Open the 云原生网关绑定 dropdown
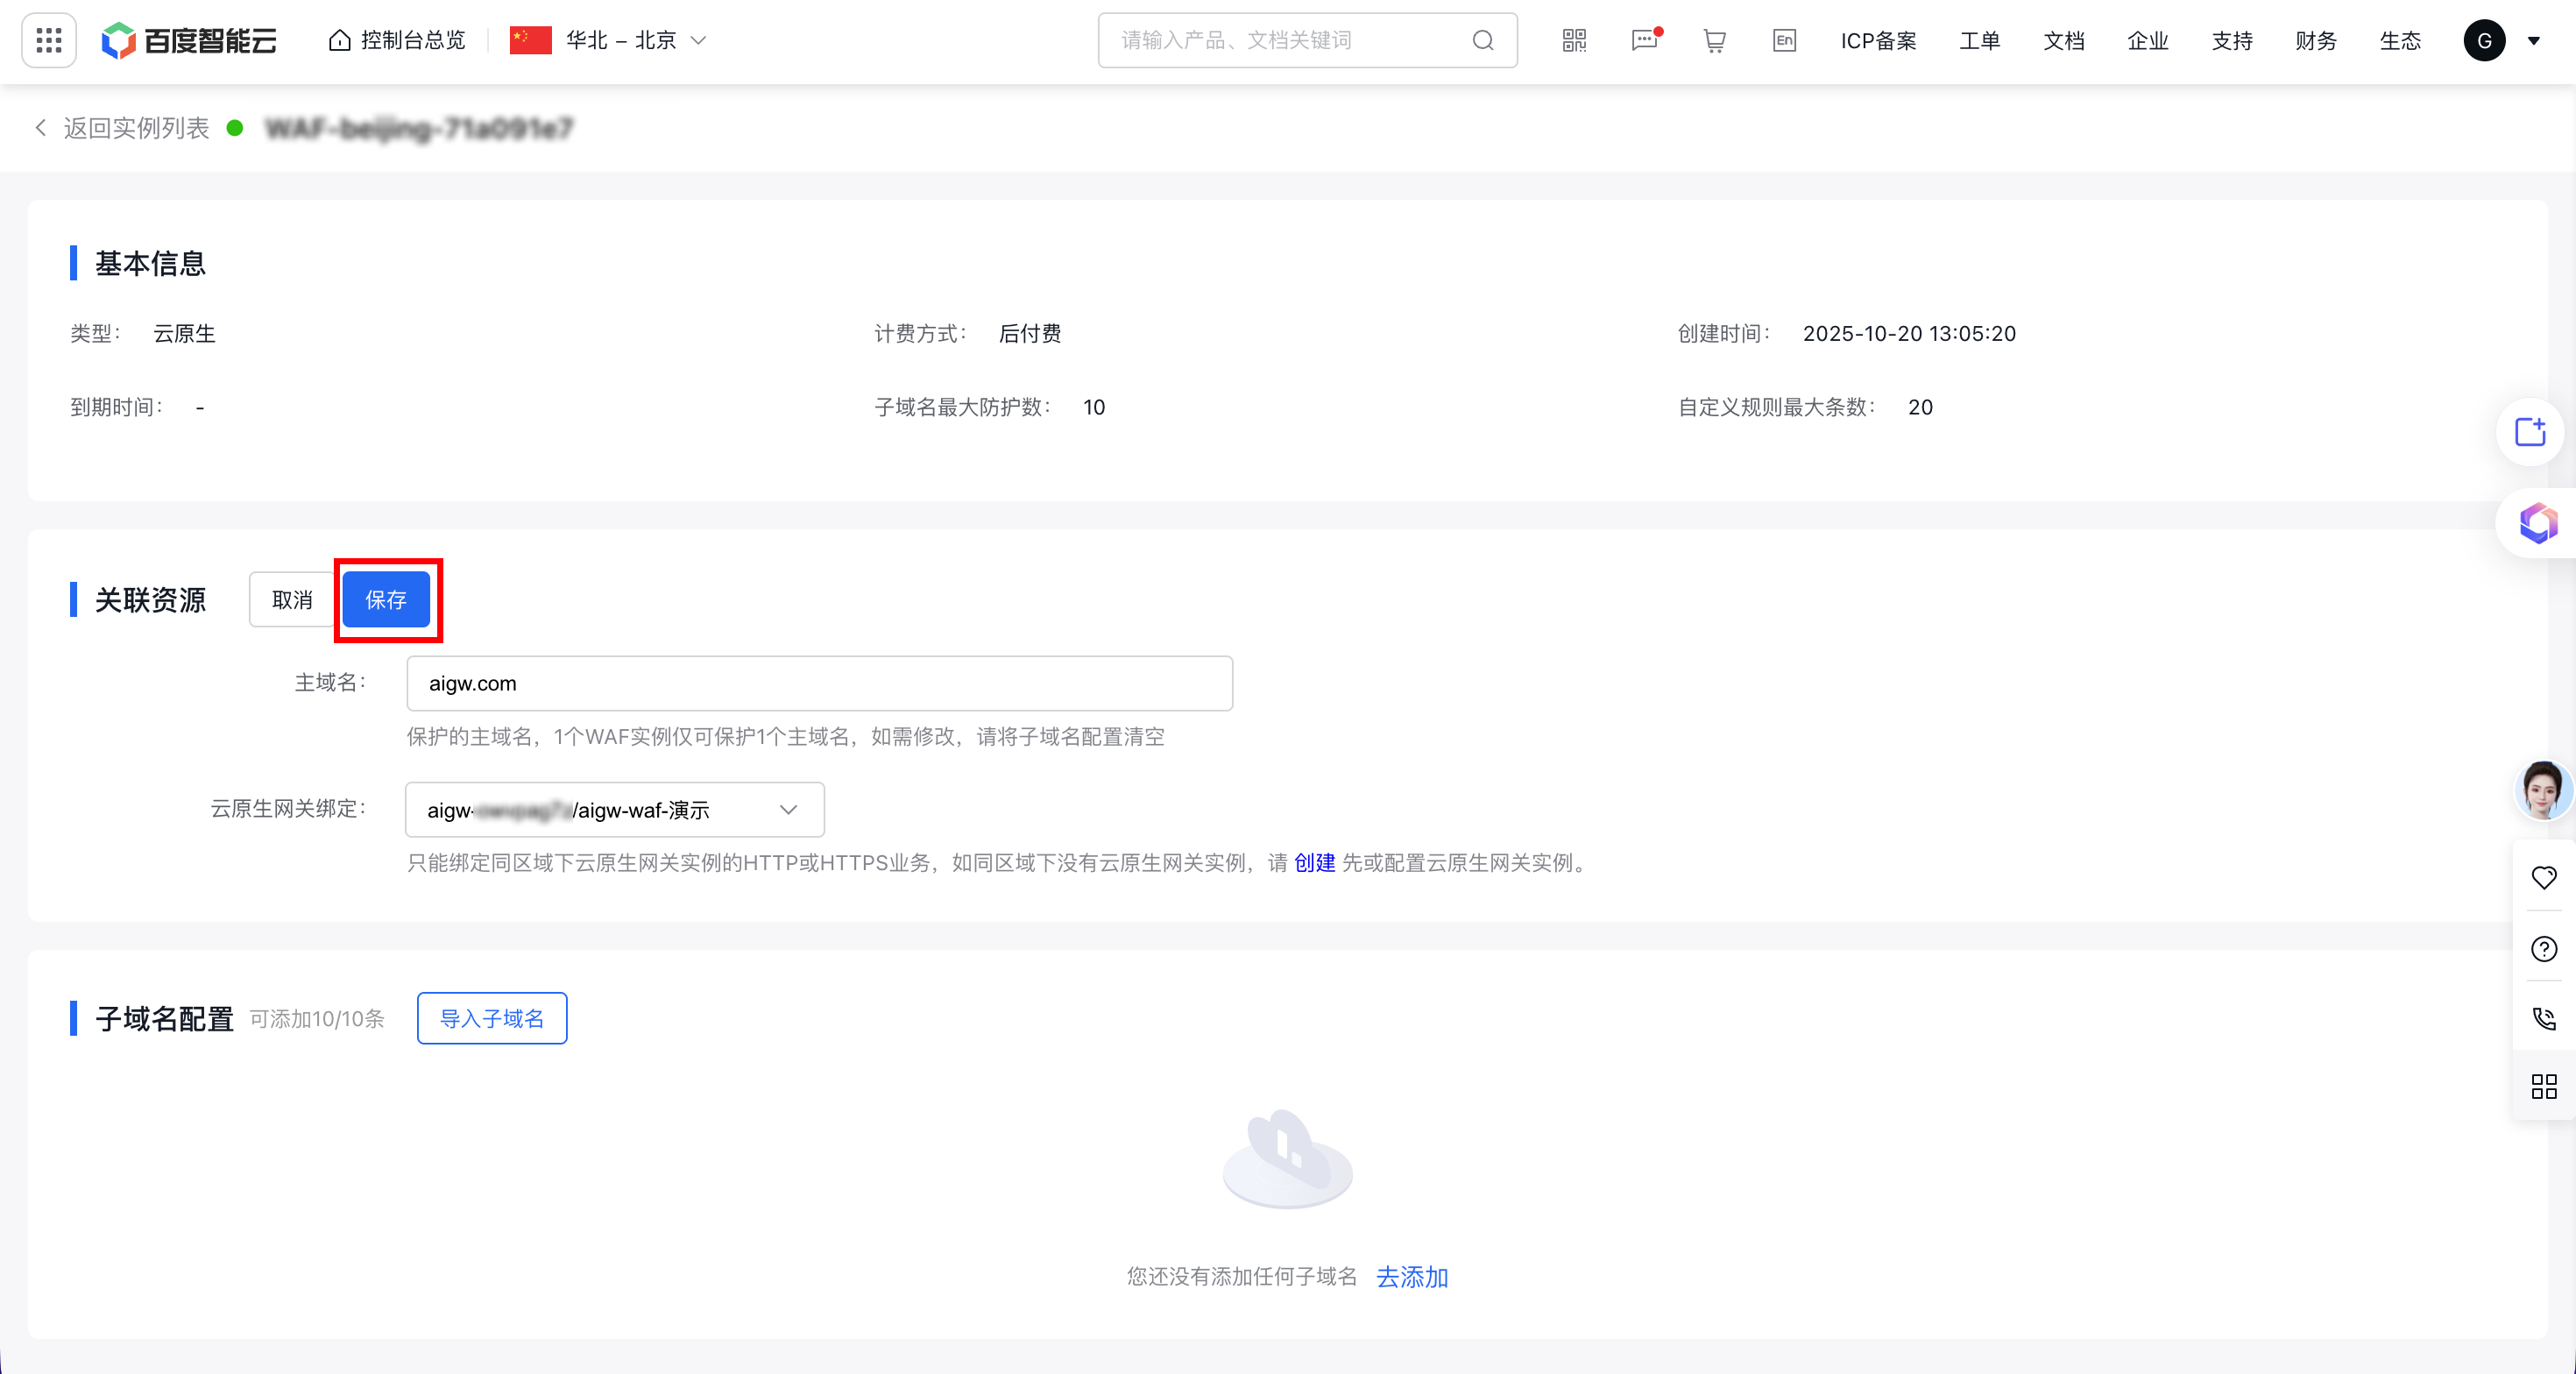Viewport: 2576px width, 1374px height. [x=614, y=809]
